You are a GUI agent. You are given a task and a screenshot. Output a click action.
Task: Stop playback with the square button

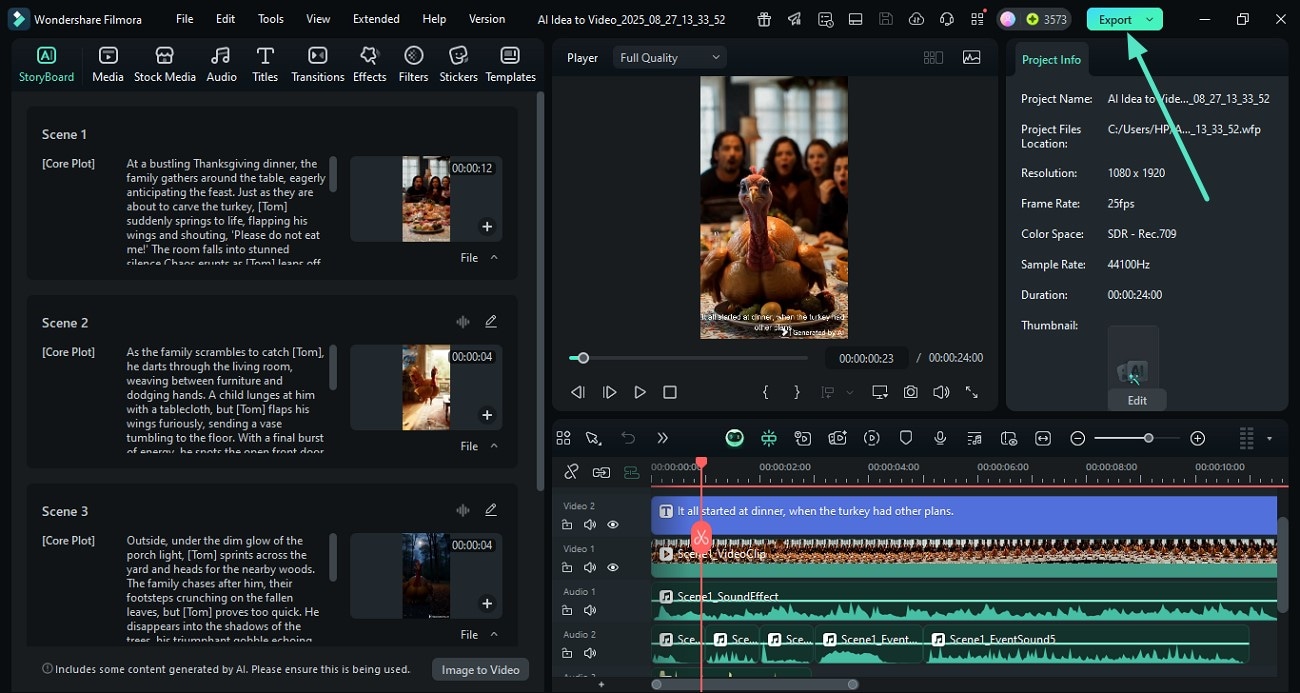tap(670, 393)
